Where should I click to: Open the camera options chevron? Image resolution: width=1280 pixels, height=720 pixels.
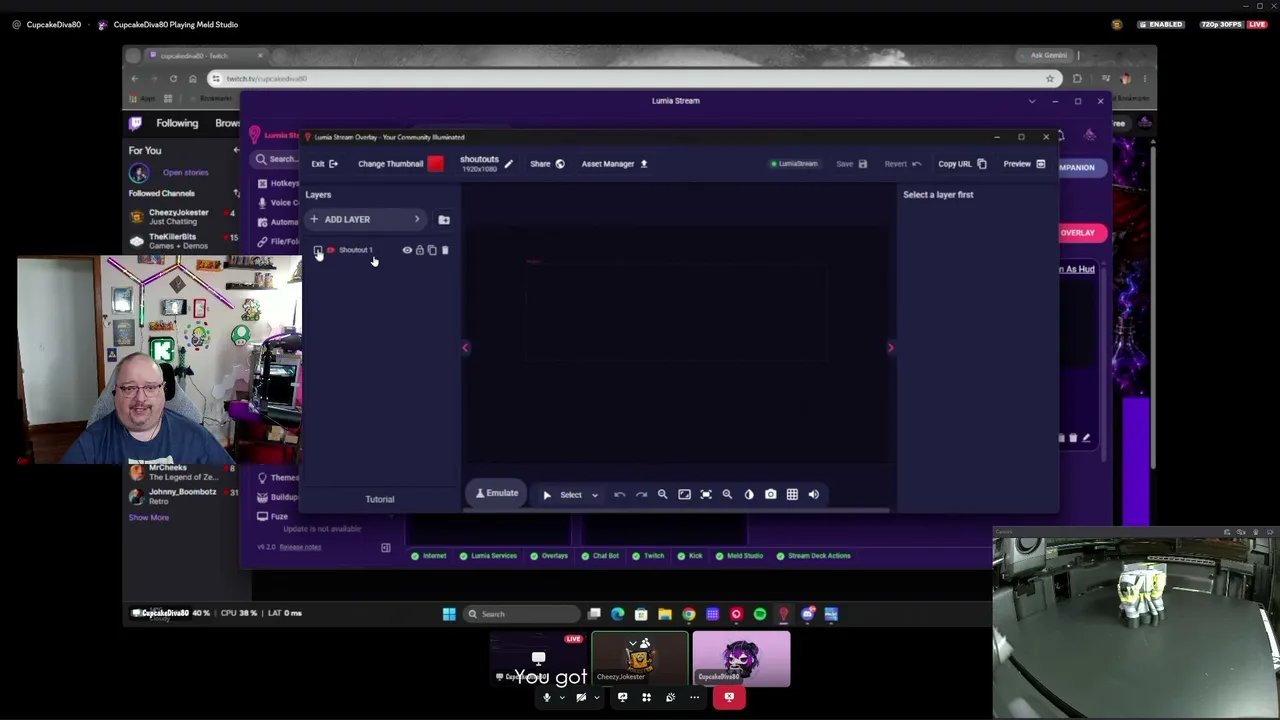(x=597, y=697)
